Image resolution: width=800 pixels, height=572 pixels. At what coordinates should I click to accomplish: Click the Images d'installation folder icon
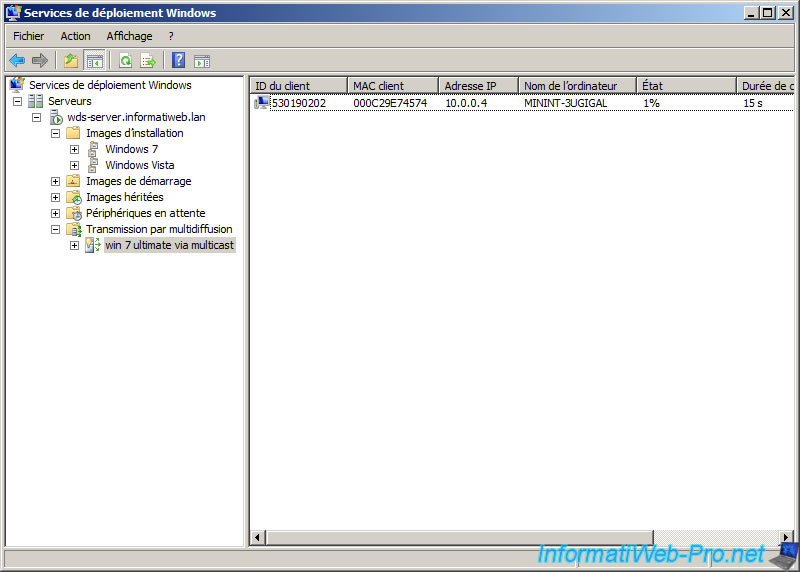point(73,133)
